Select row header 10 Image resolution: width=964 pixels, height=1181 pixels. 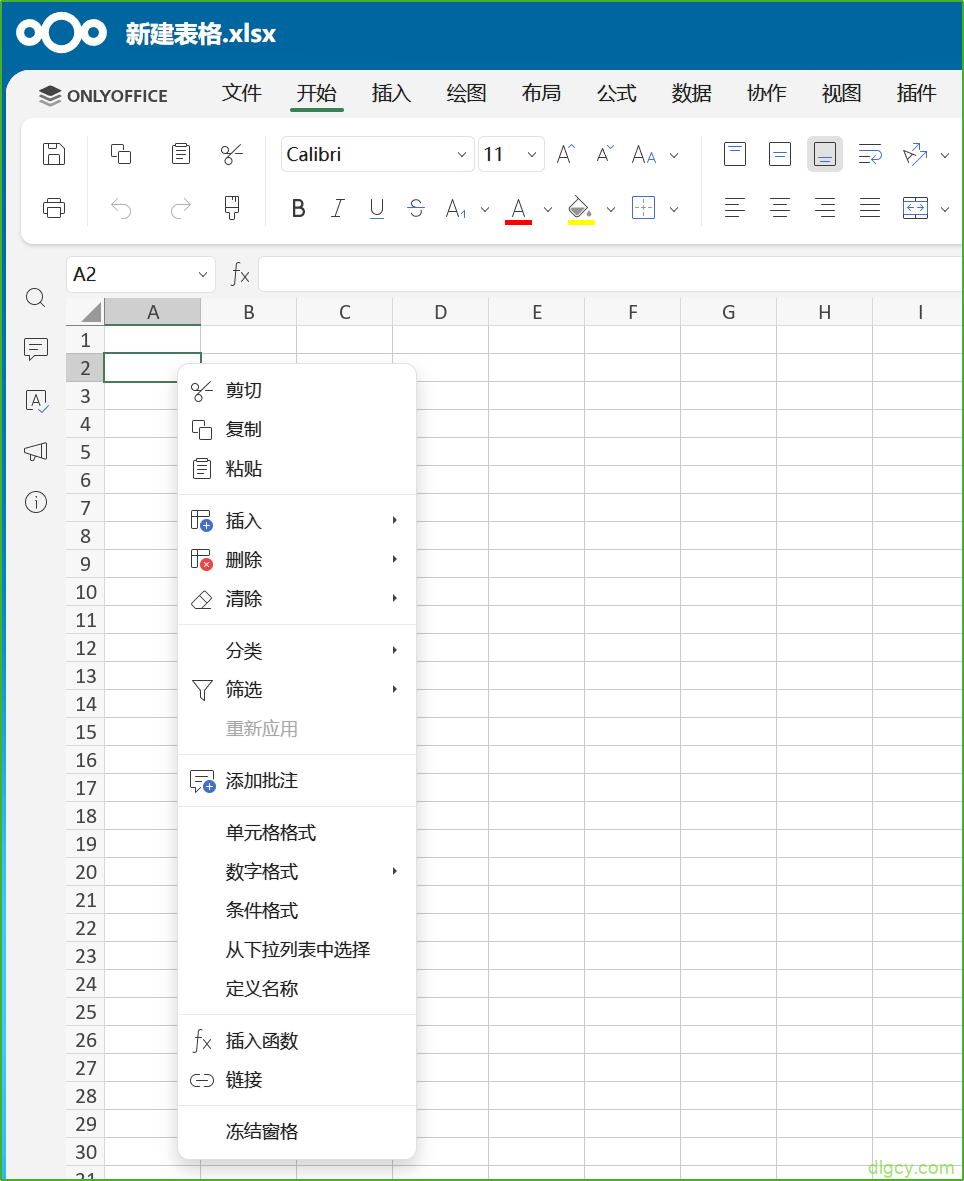(85, 592)
